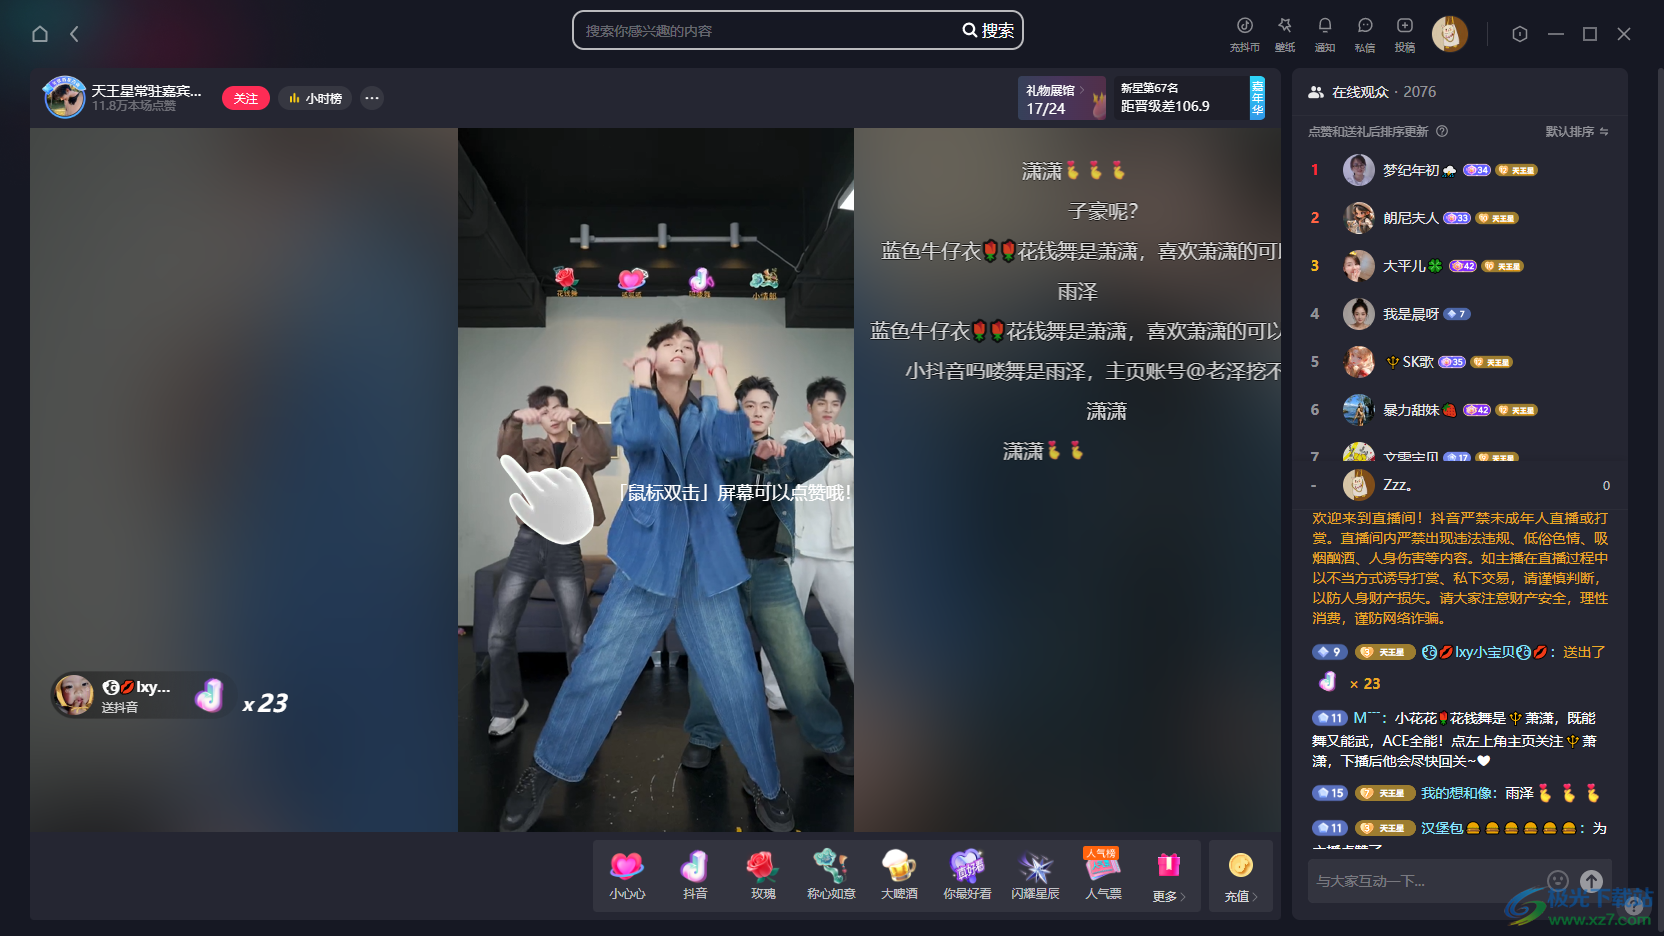Screen dimensions: 1664x936
Task: Click the Zzz。 user row
Action: [x=1460, y=485]
